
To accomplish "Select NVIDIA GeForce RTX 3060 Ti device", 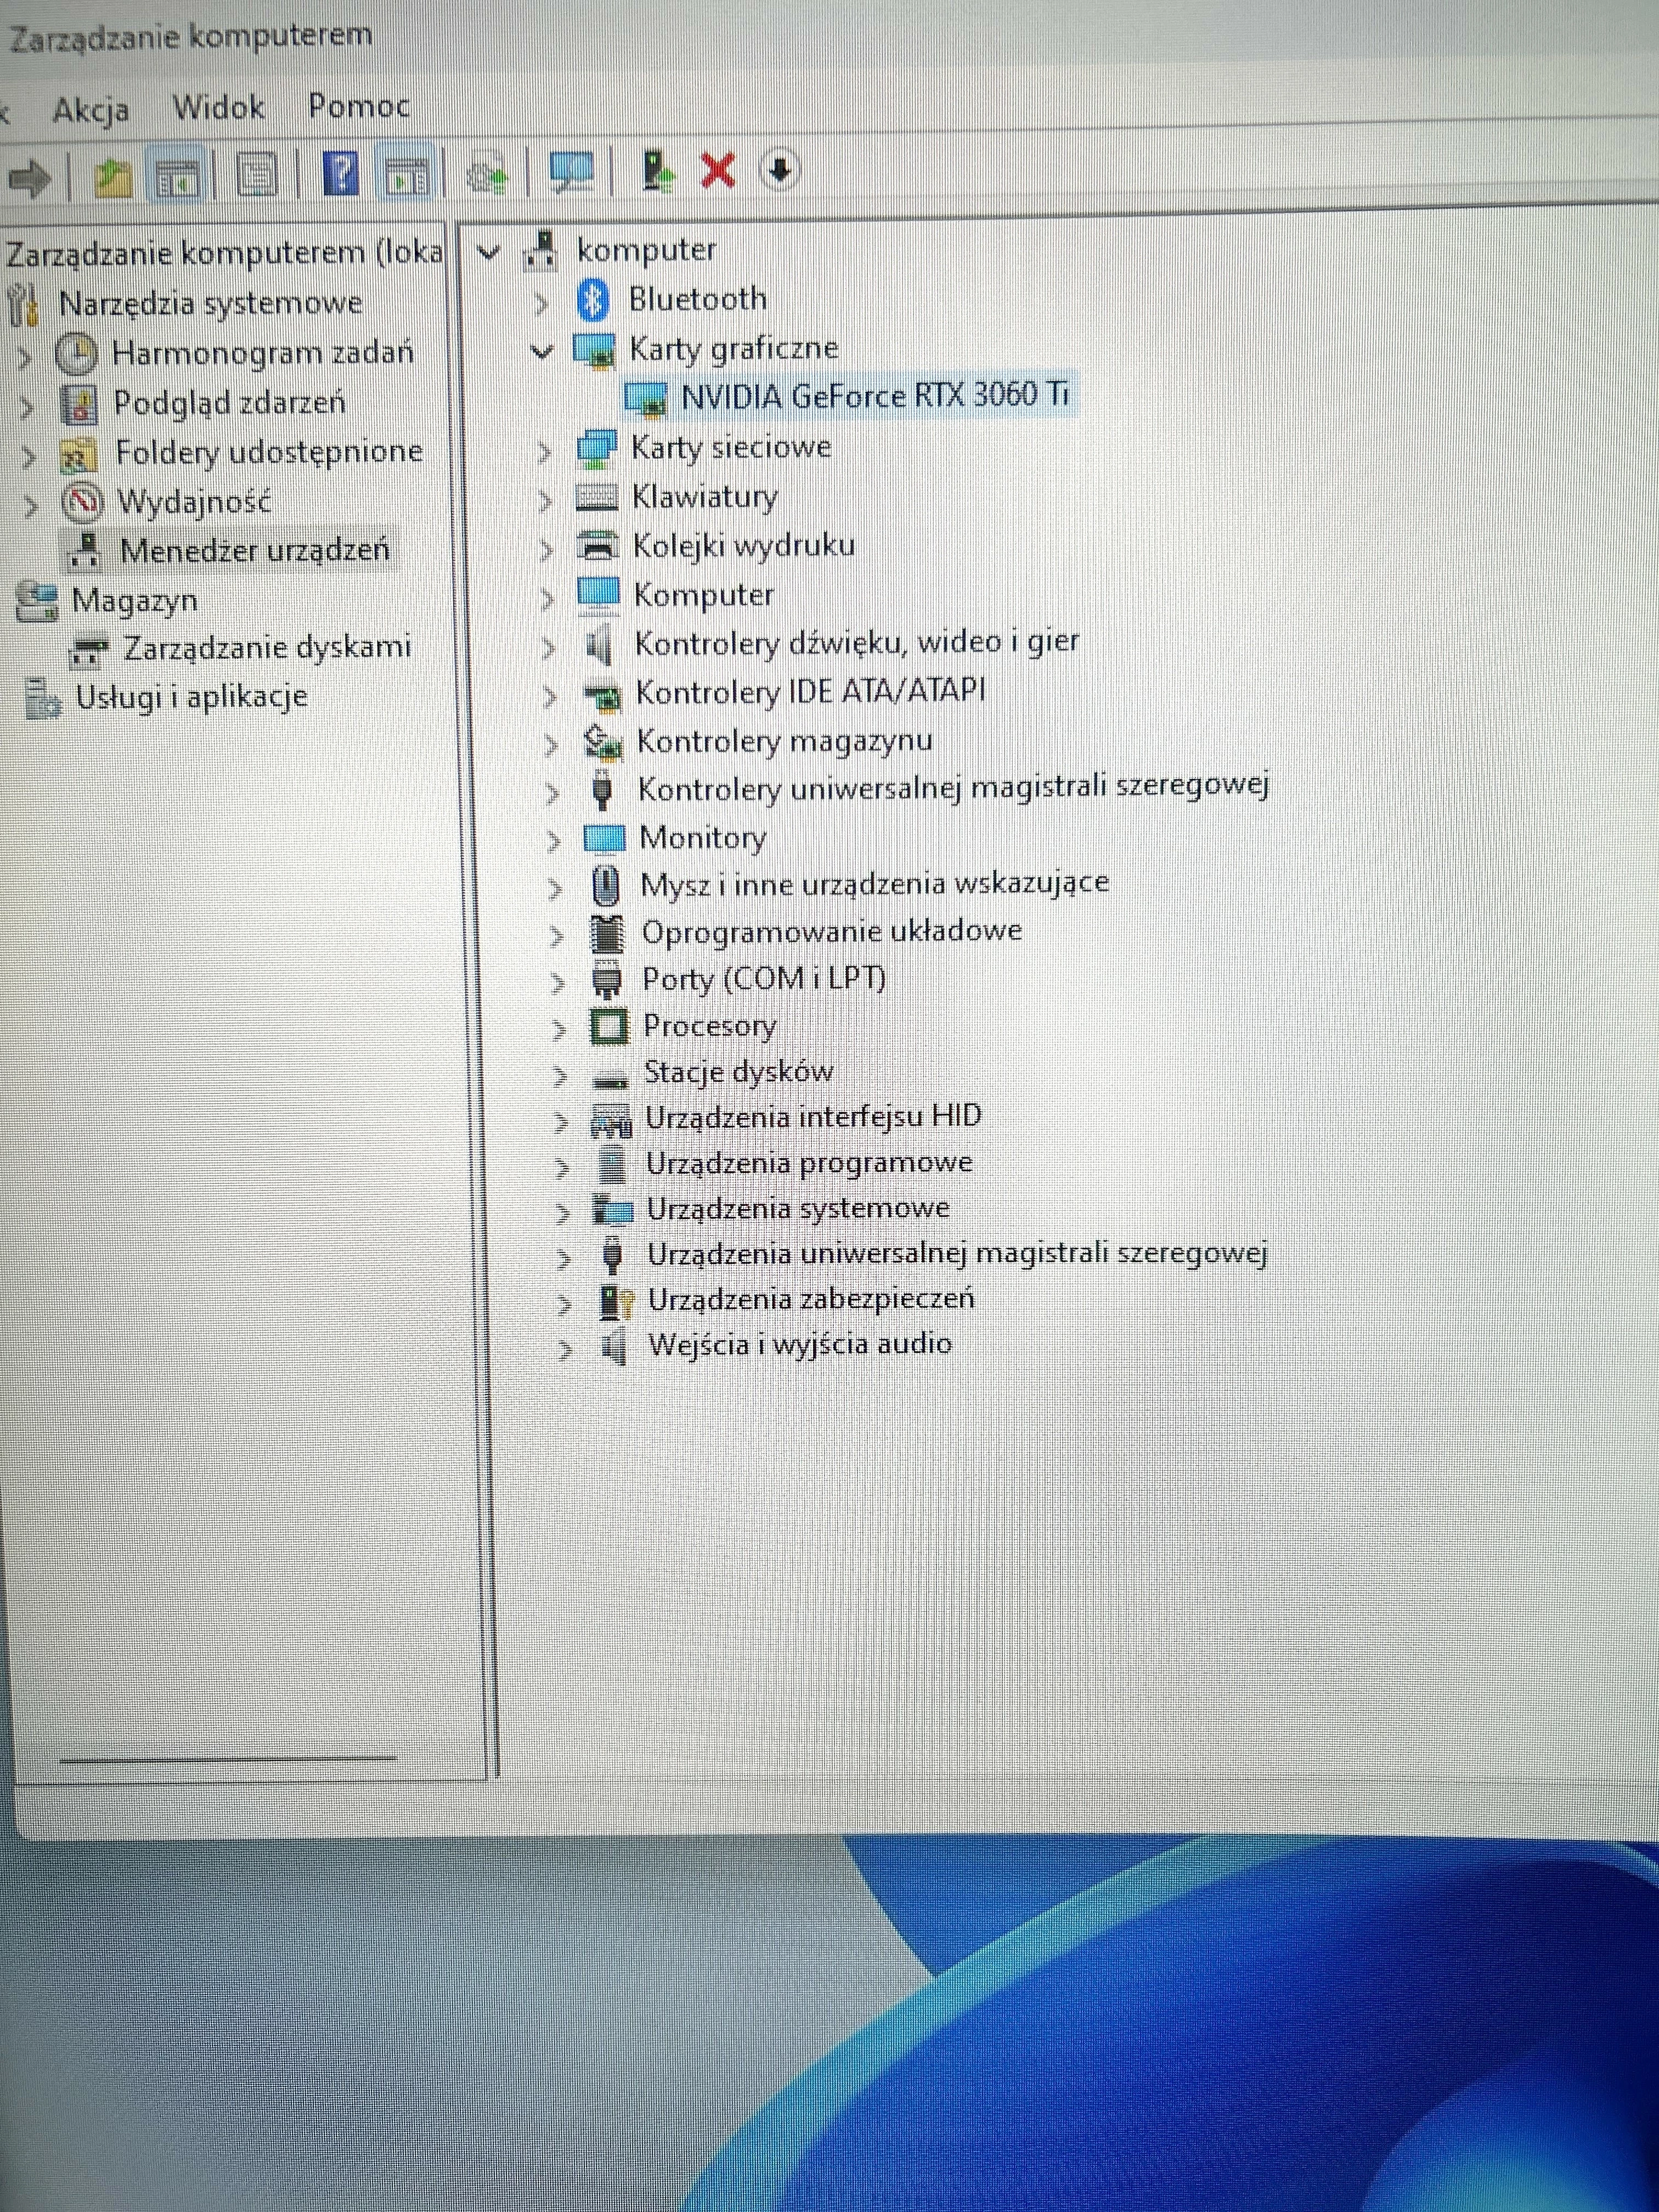I will pyautogui.click(x=874, y=396).
